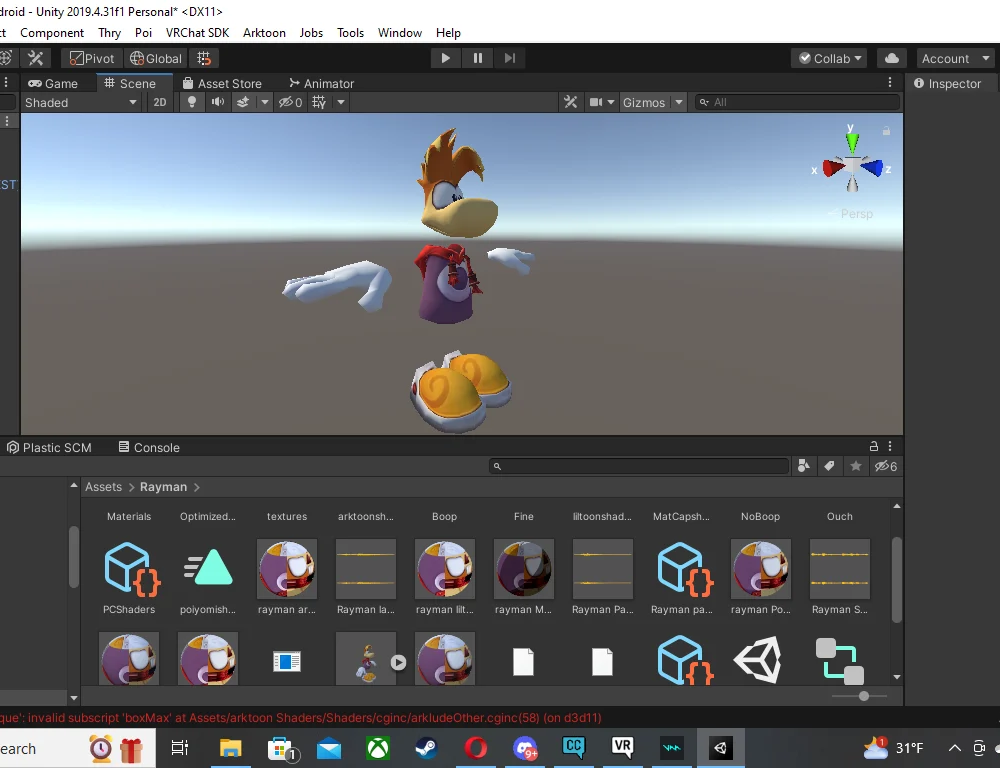The width and height of the screenshot is (1000, 768).
Task: Toggle scene lighting in the Scene view toolbar
Action: point(191,101)
